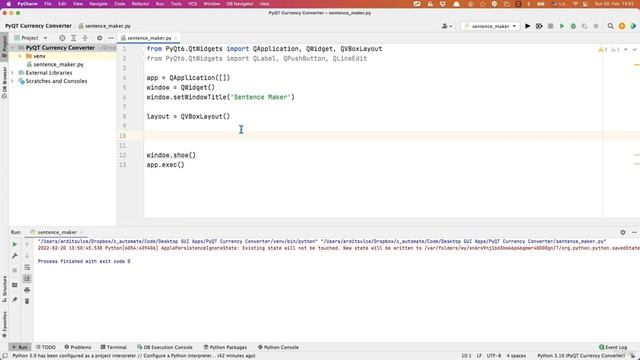Click the sentence_maker.py path link in console
The image size is (640, 360).
tap(463, 242)
